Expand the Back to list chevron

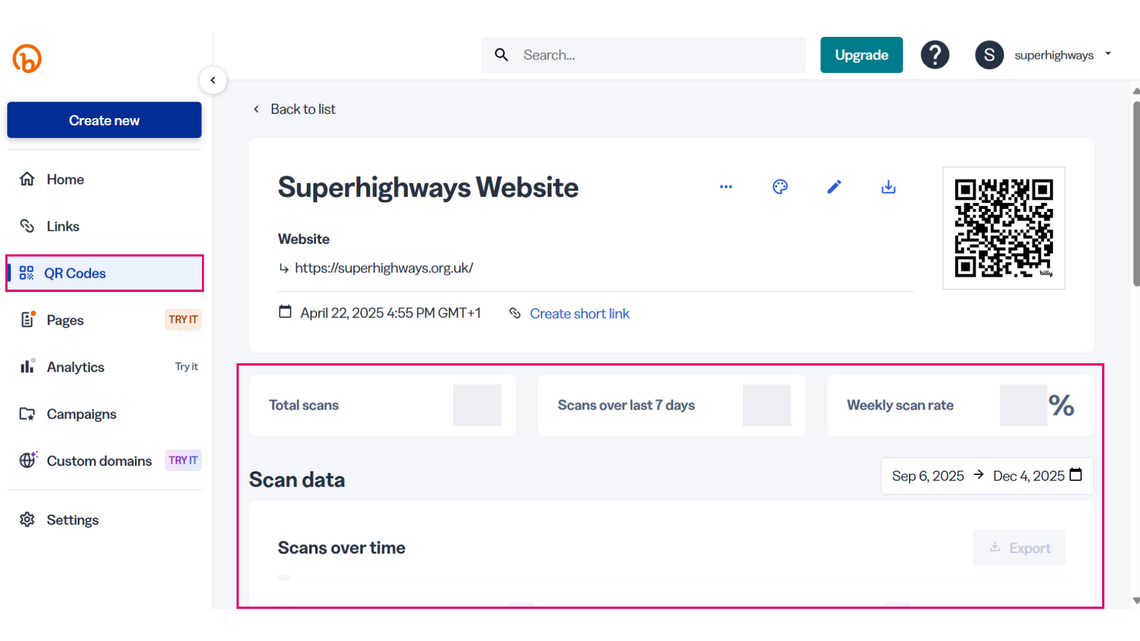[256, 109]
